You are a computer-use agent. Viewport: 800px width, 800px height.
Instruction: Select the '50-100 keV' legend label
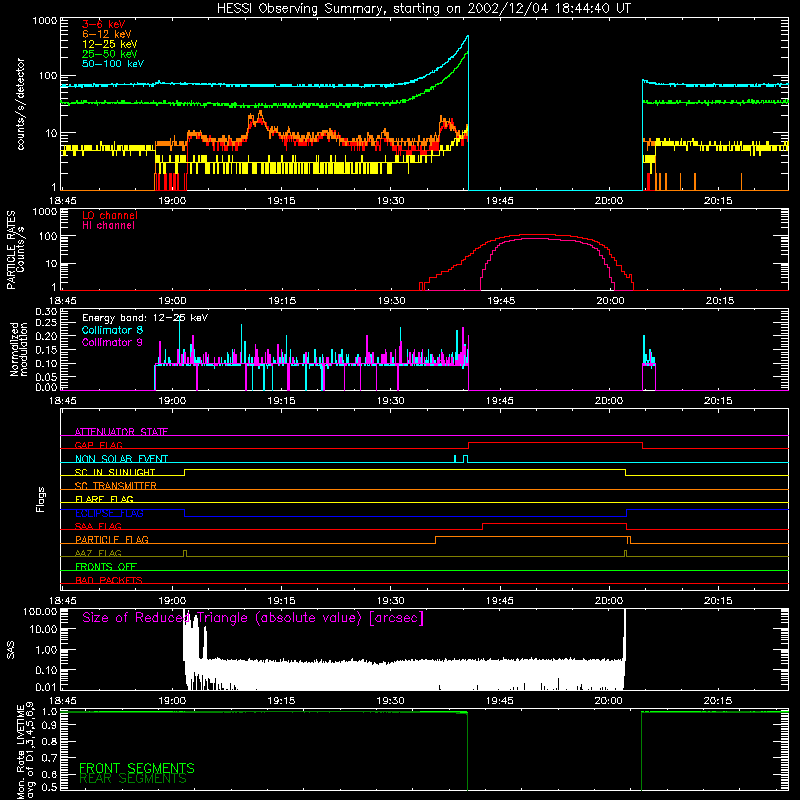[x=113, y=64]
